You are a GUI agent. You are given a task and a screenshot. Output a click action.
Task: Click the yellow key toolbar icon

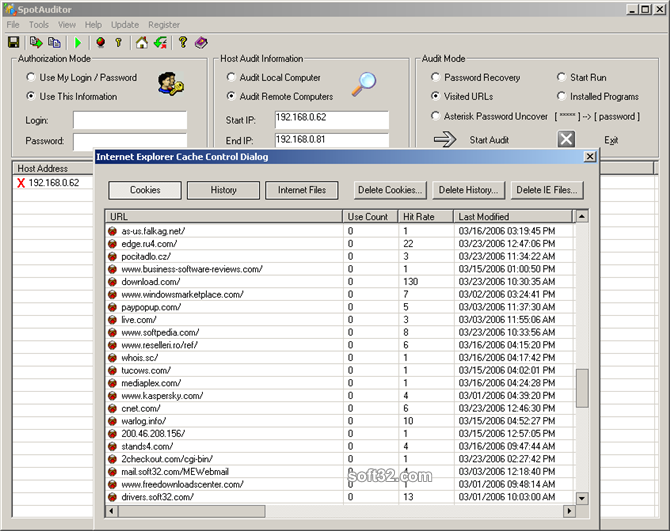119,42
